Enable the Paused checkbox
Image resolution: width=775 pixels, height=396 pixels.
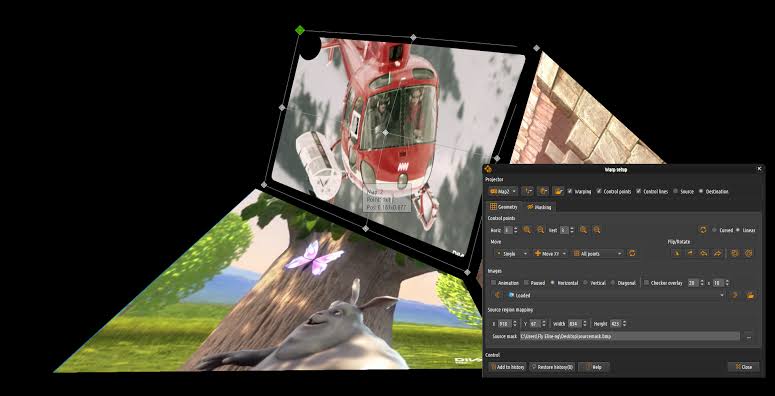526,283
